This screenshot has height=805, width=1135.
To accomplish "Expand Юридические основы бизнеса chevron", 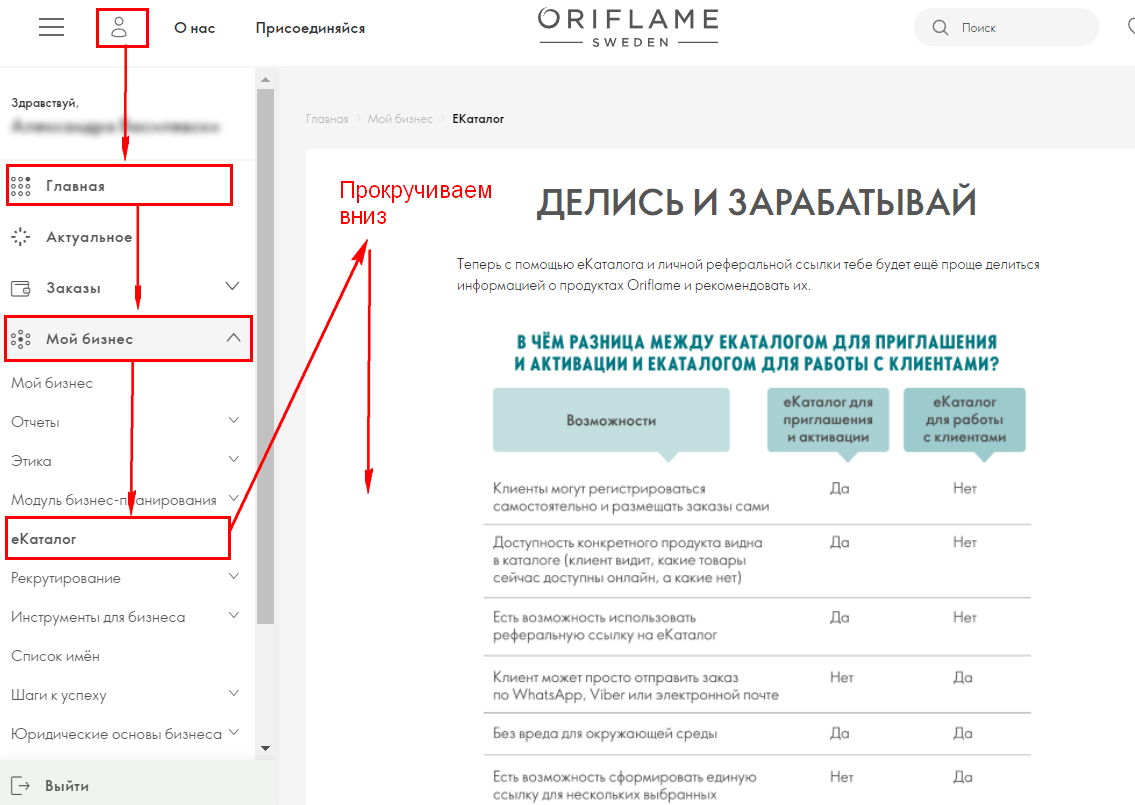I will point(234,733).
